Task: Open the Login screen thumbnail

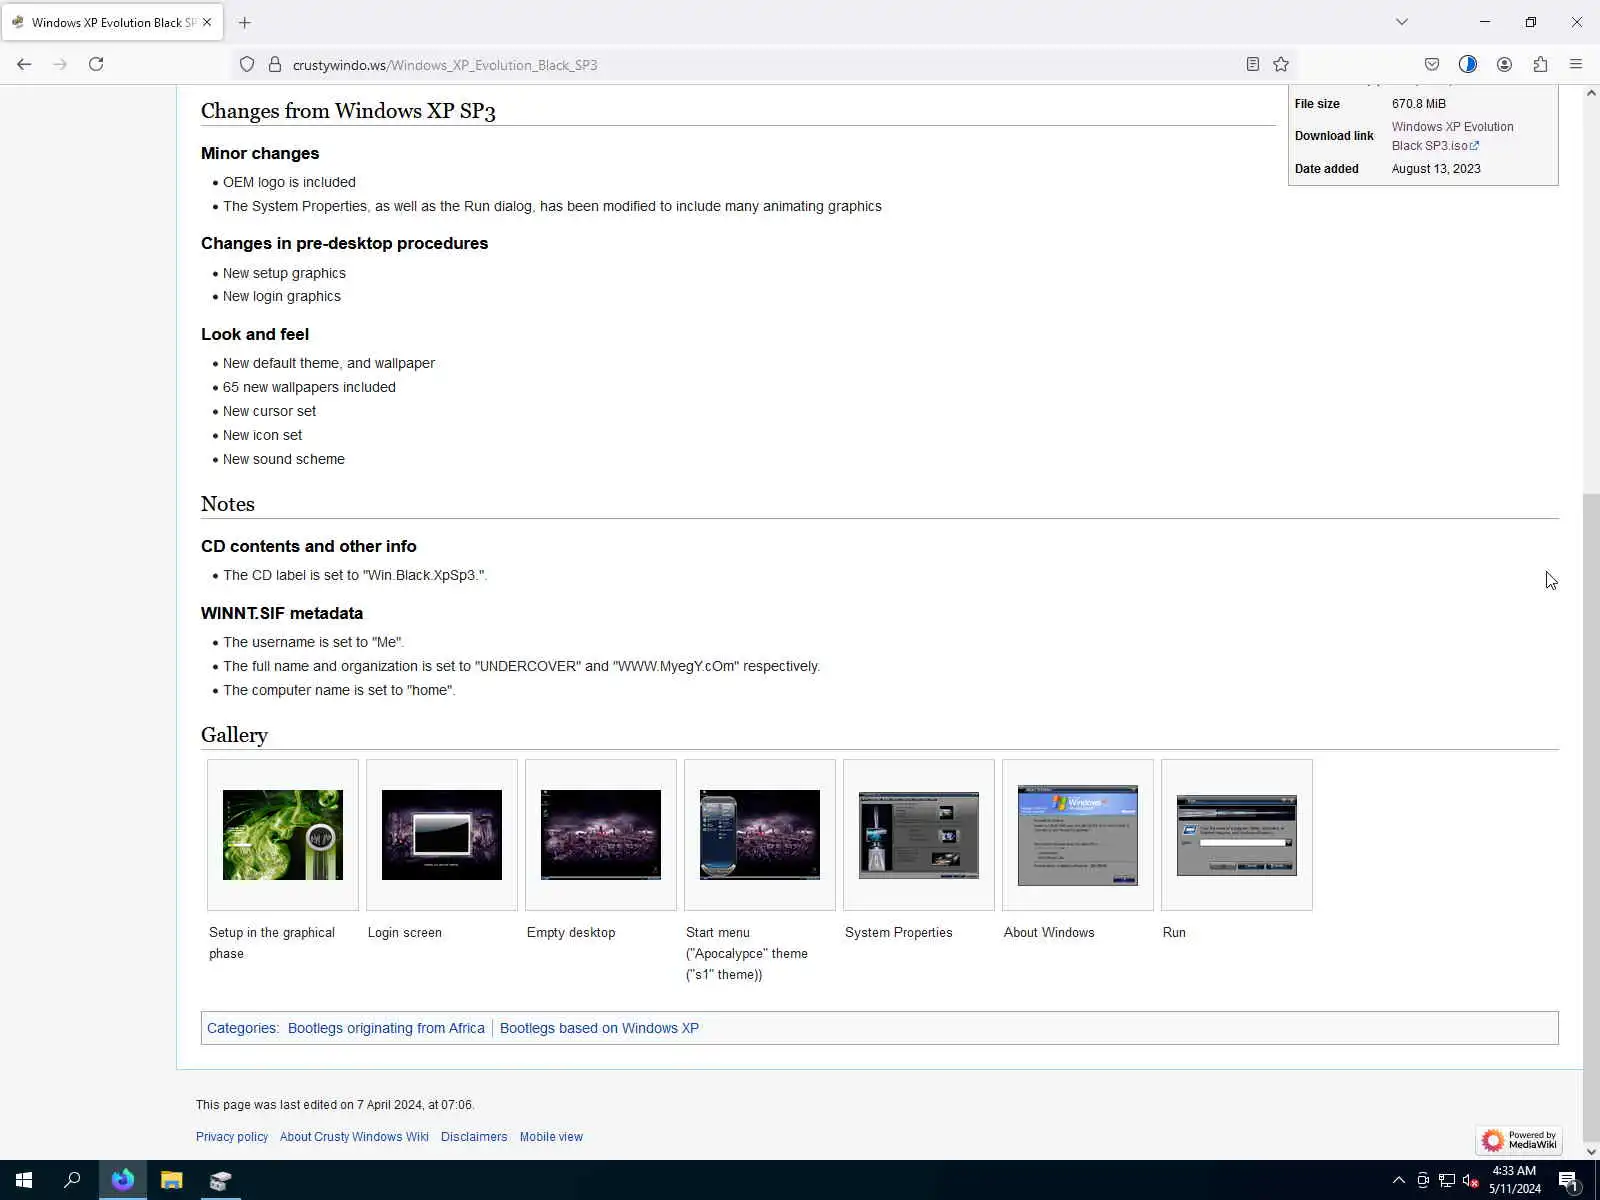Action: (442, 835)
